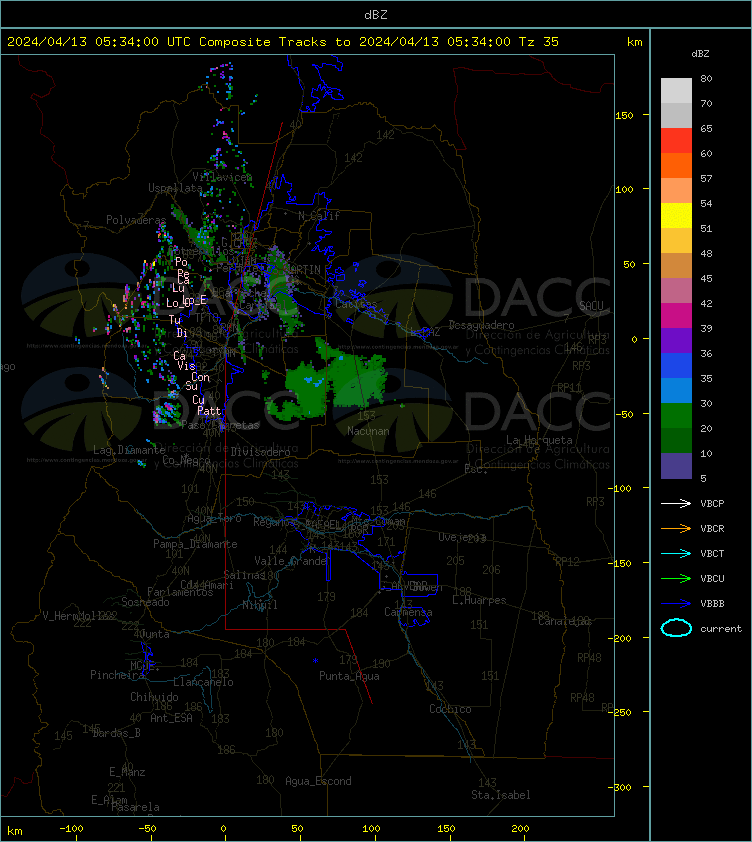Click the VBBB legend label
The image size is (752, 842).
click(x=712, y=604)
